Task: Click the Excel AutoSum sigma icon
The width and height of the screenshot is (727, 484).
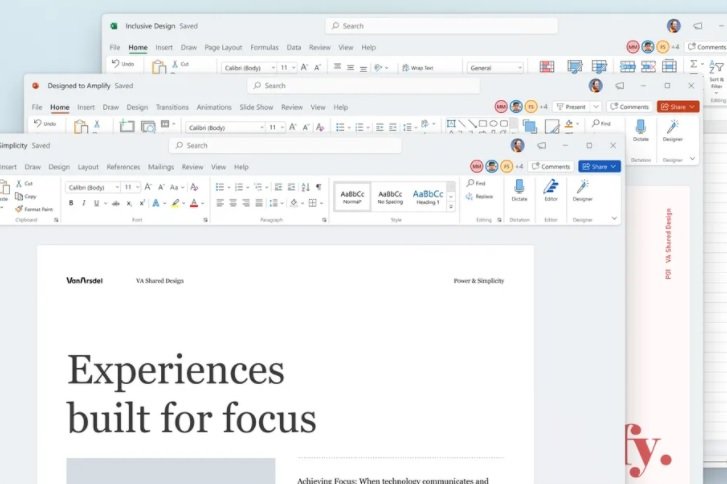Action: (x=694, y=64)
